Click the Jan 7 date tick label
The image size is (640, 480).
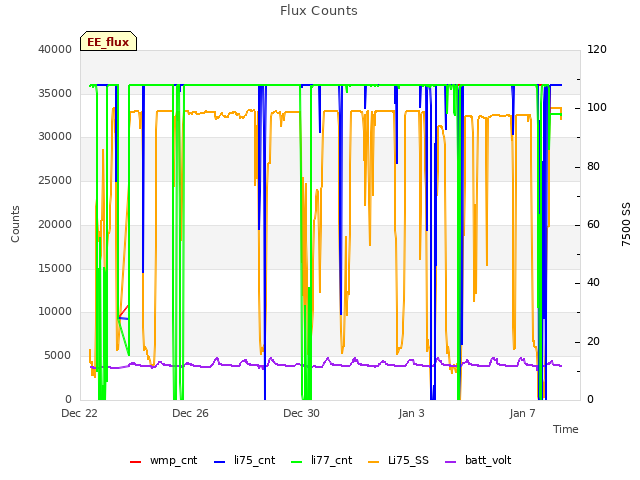click(x=522, y=413)
